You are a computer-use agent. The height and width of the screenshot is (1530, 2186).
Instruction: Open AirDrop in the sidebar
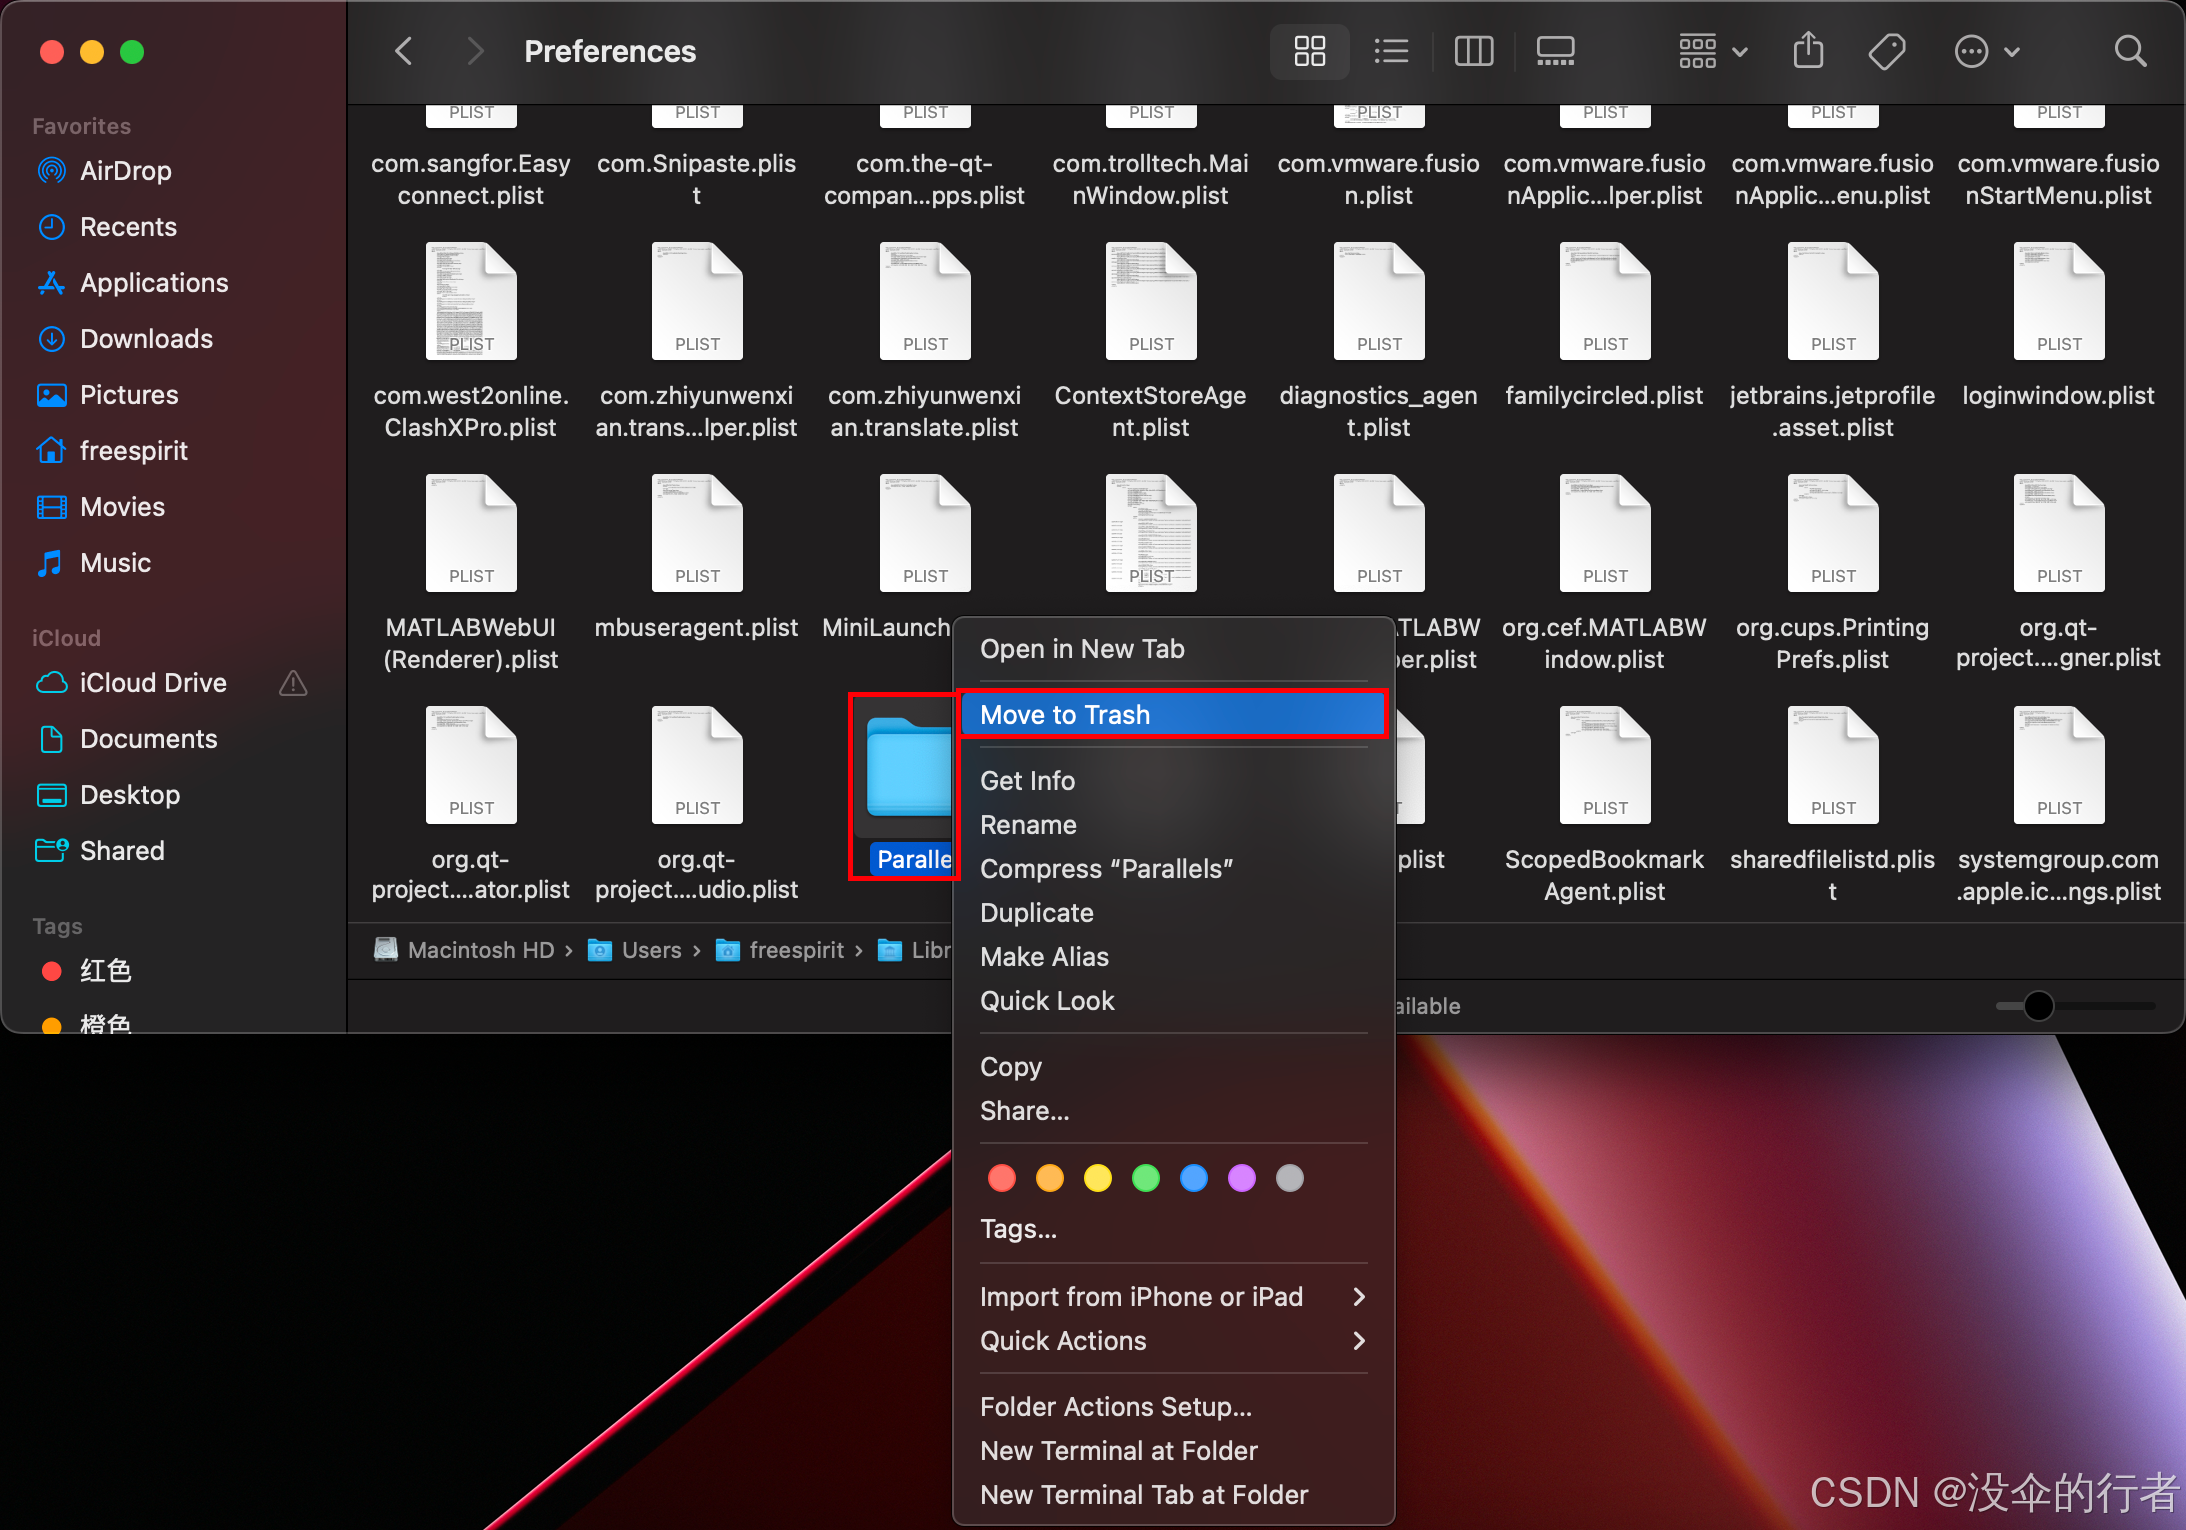click(125, 171)
